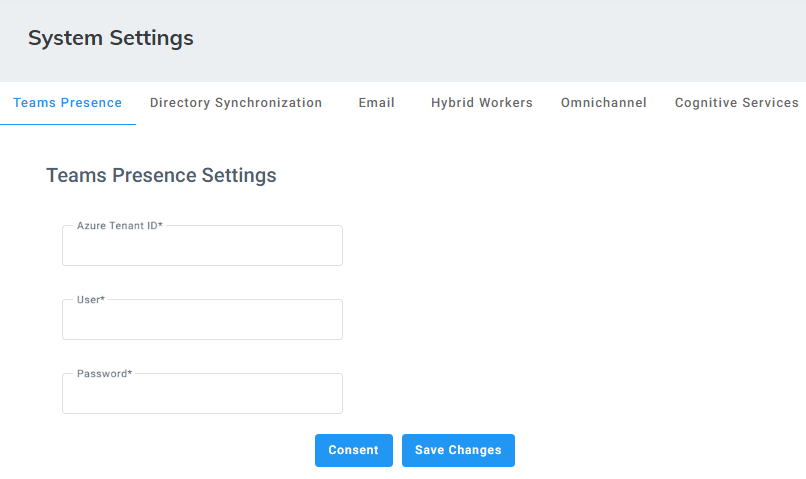Go to the Hybrid Workers tab
806x479 pixels.
click(482, 103)
